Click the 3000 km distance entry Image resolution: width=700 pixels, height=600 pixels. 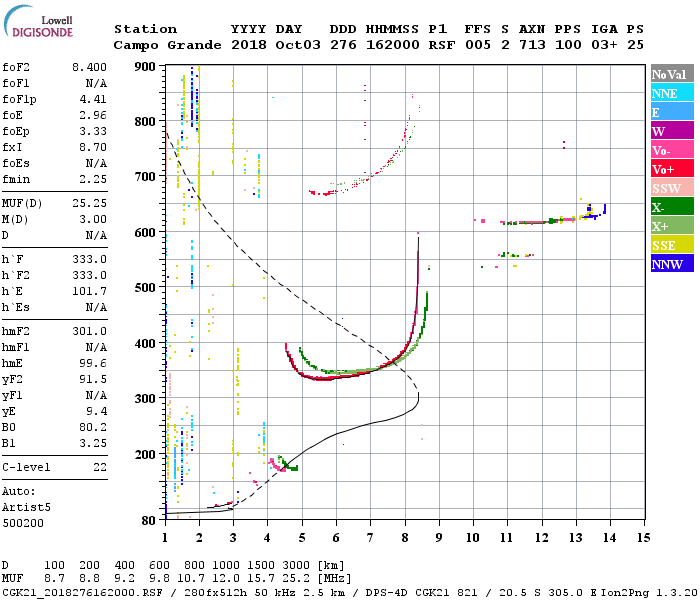[x=296, y=566]
